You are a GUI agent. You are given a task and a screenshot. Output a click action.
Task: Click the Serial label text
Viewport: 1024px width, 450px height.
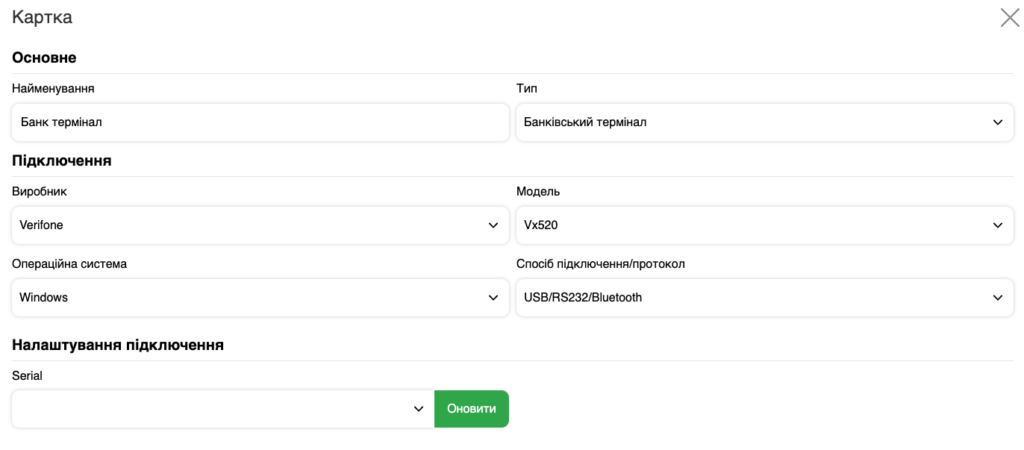point(27,375)
